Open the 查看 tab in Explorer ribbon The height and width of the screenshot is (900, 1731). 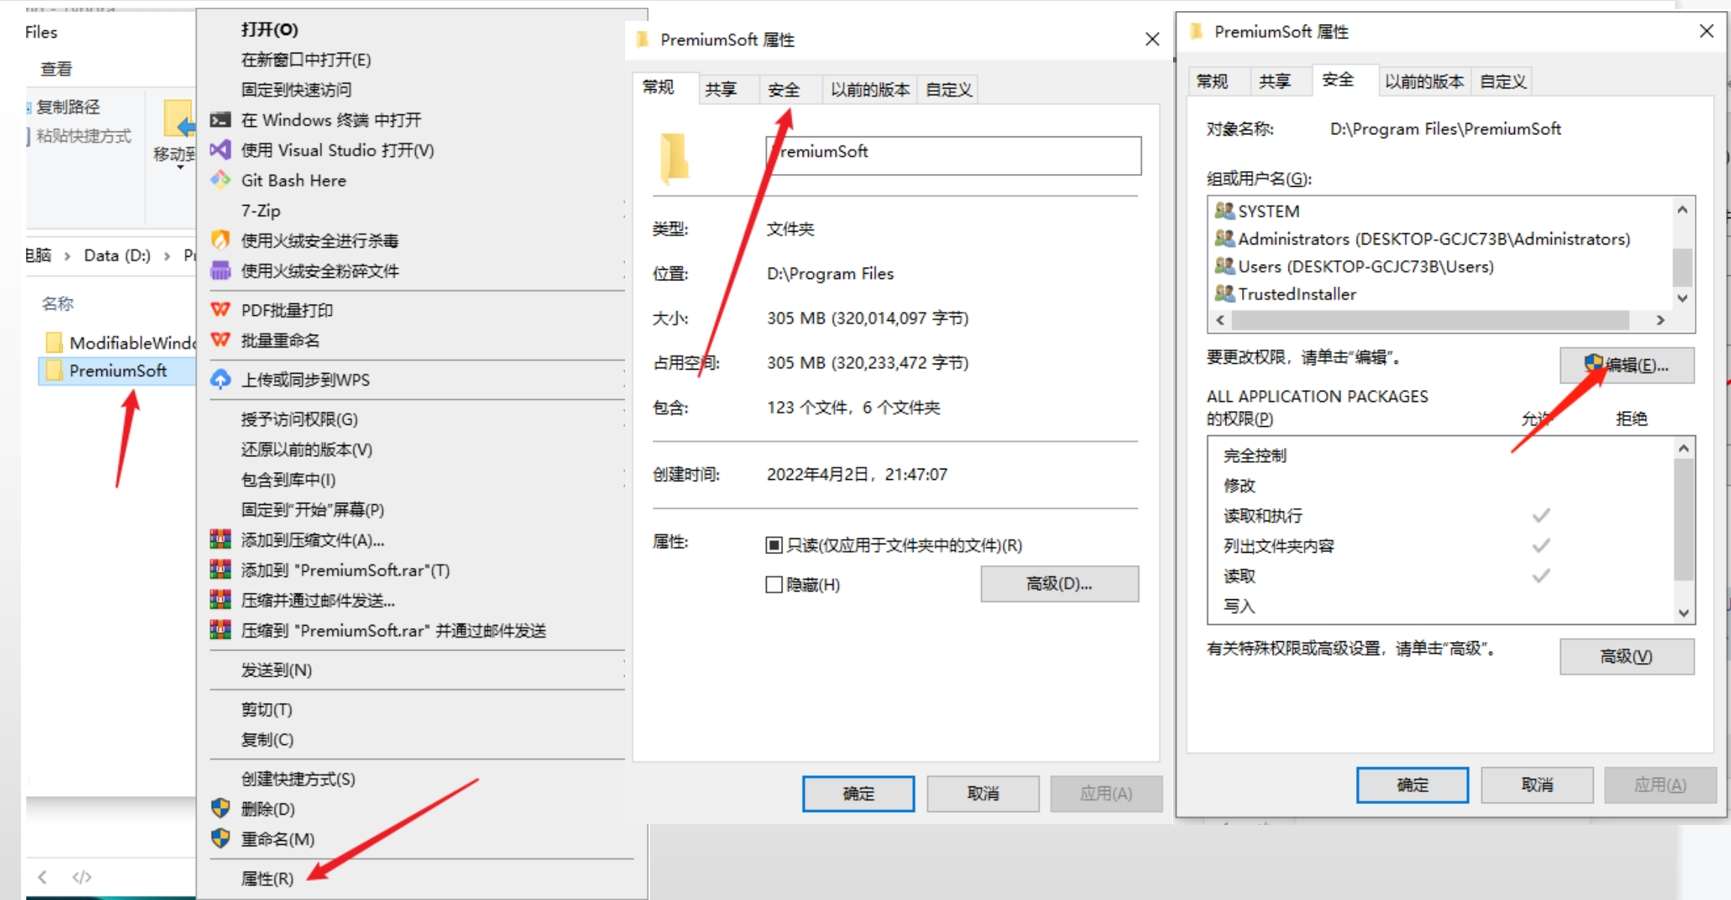(56, 69)
